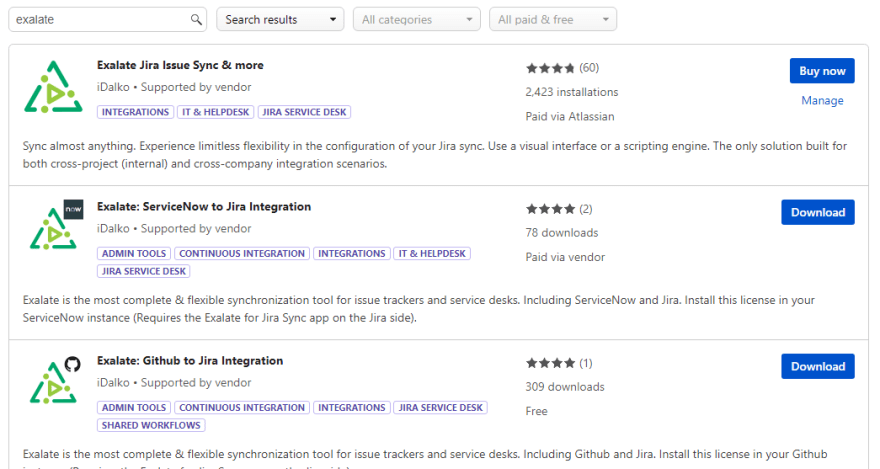Click the star rating of Github to Jira Integration
Viewport: 880px width, 469px height.
click(x=550, y=364)
